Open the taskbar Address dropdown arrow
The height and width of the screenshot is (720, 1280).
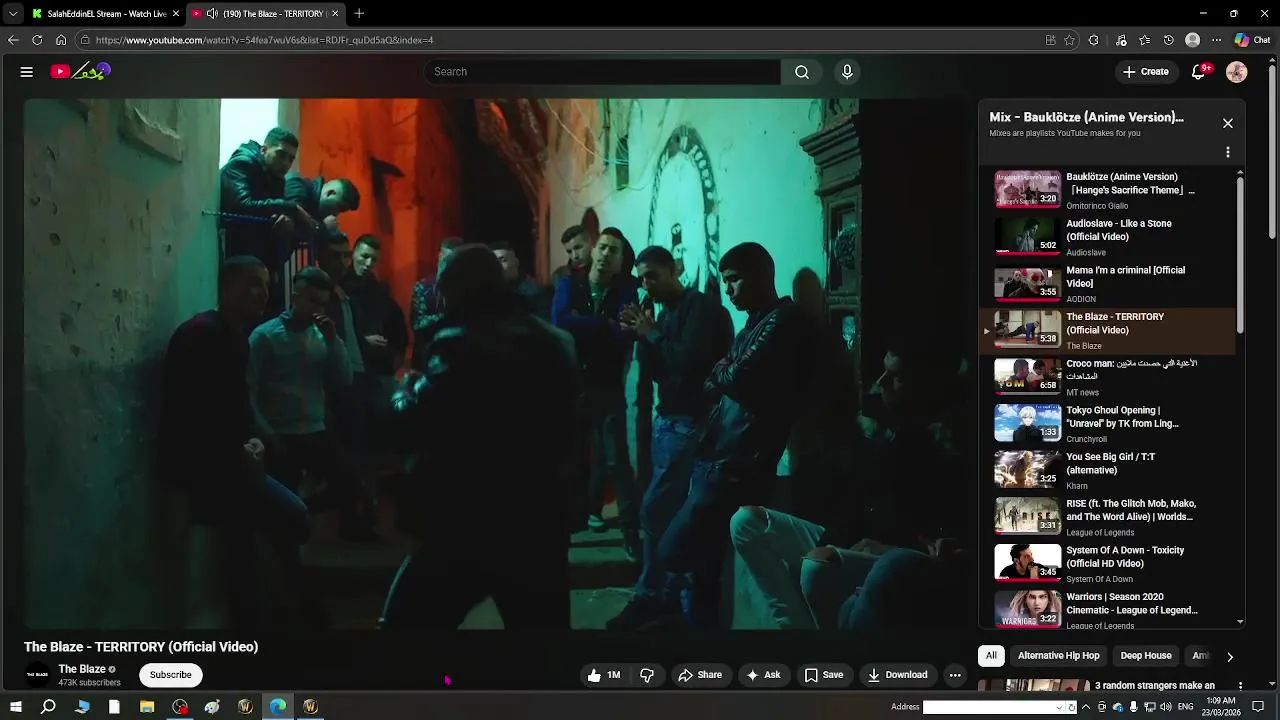1059,707
